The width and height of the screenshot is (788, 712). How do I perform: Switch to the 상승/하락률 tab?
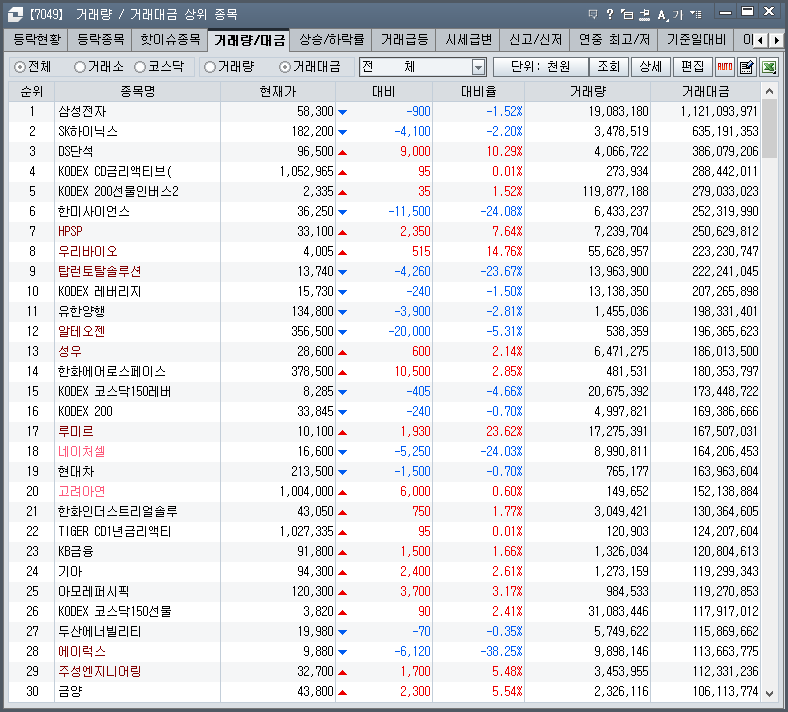point(331,40)
